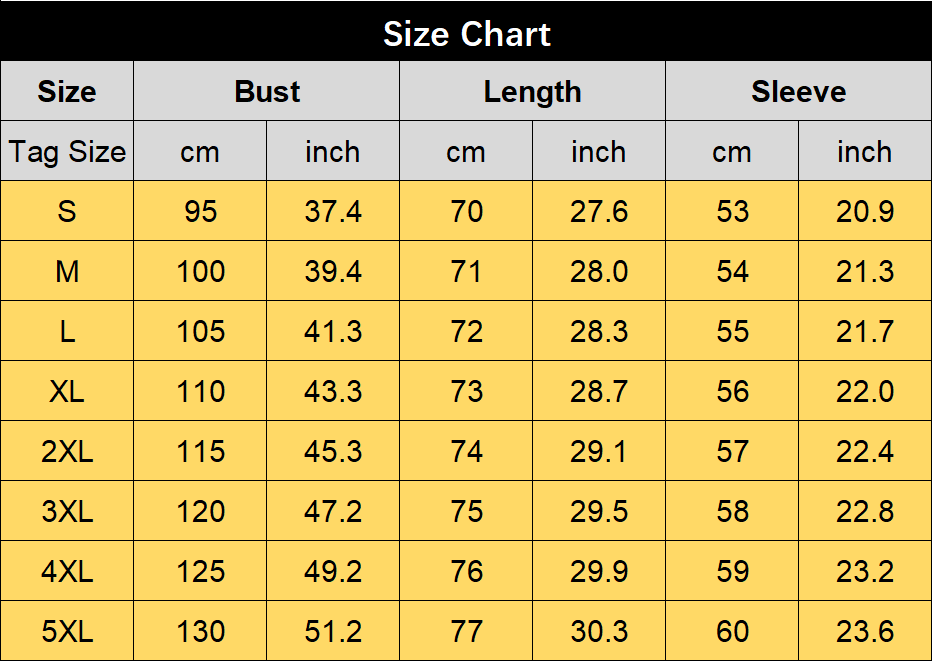
Task: Select the bust inch value 39.4
Action: point(333,271)
